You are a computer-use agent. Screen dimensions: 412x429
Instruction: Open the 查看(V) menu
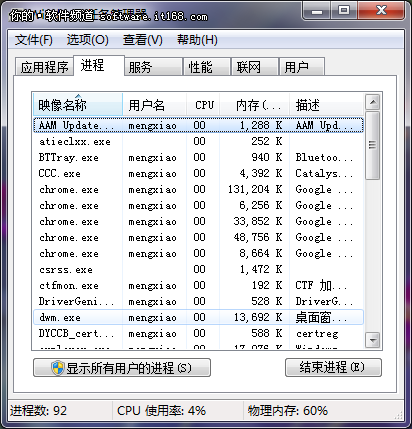pos(143,40)
